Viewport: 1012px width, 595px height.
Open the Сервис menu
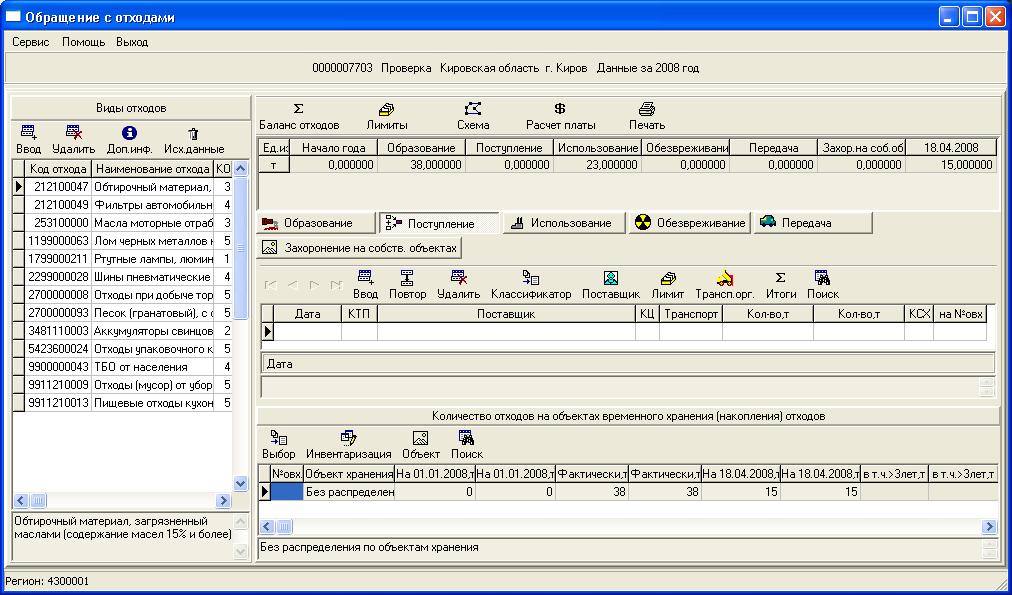click(x=30, y=42)
